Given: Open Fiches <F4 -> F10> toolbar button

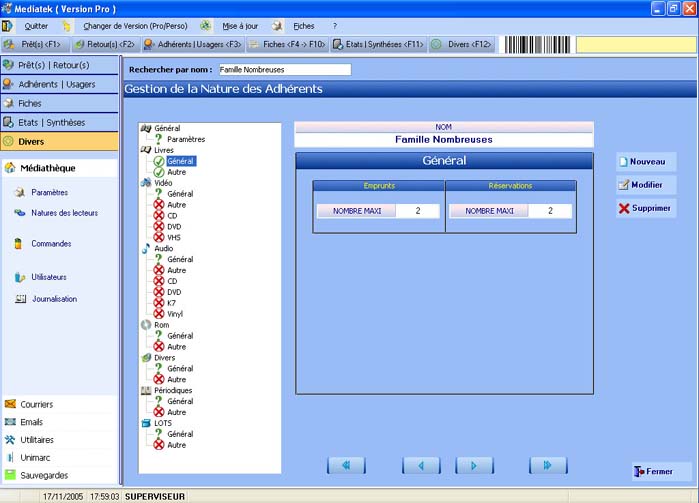Looking at the screenshot, I should click(288, 44).
